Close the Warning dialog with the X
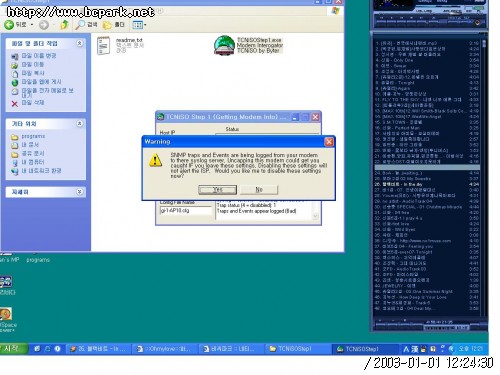500x375 pixels. coord(329,142)
